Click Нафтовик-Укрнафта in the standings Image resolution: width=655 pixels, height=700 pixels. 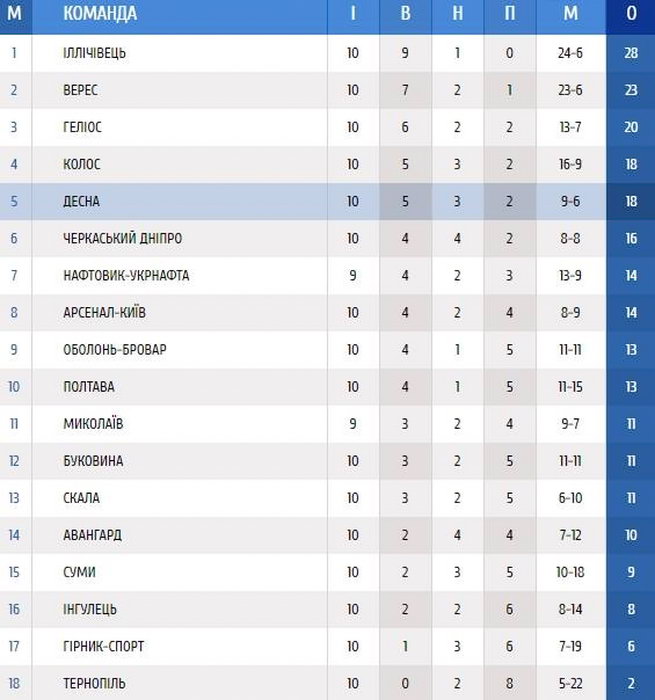coord(126,275)
